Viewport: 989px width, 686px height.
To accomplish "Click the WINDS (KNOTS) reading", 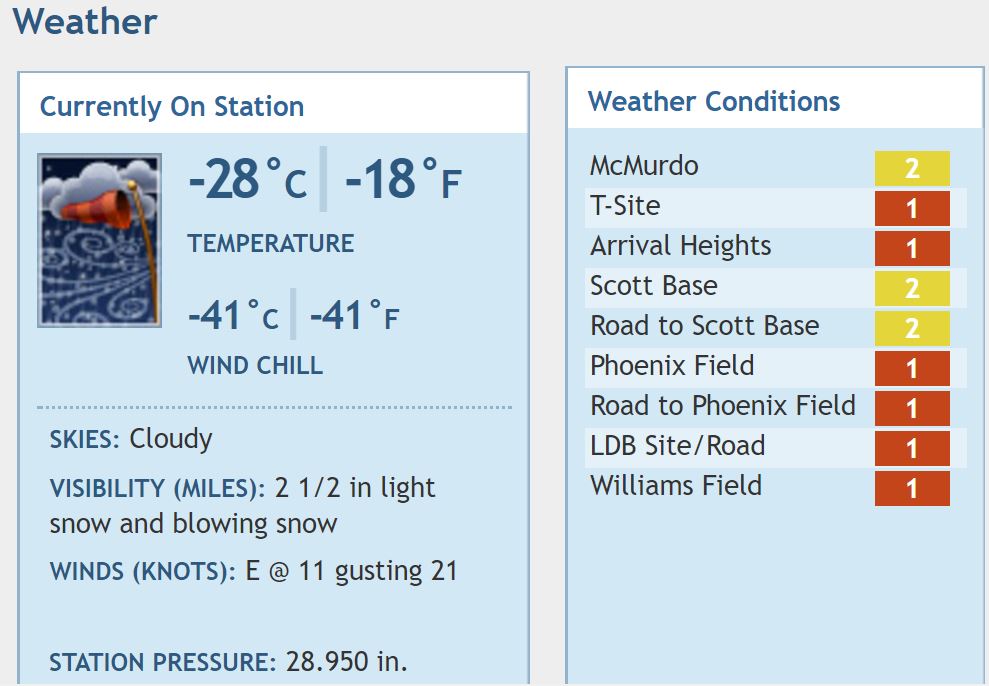I will (253, 572).
